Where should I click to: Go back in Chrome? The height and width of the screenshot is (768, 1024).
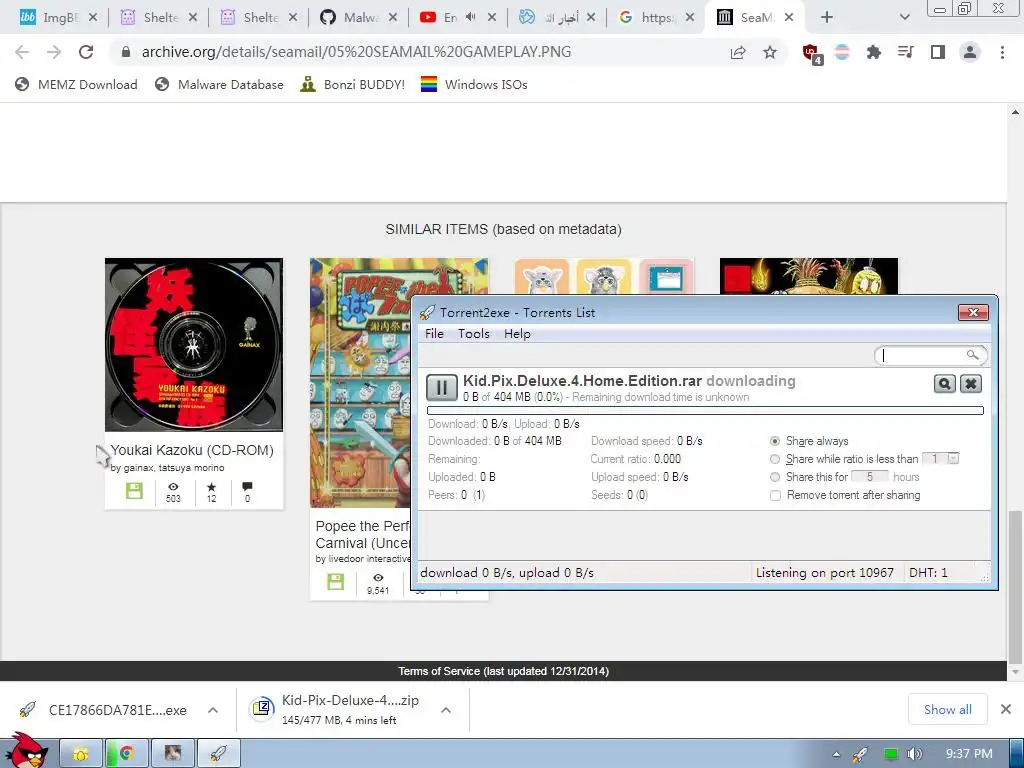click(x=22, y=52)
